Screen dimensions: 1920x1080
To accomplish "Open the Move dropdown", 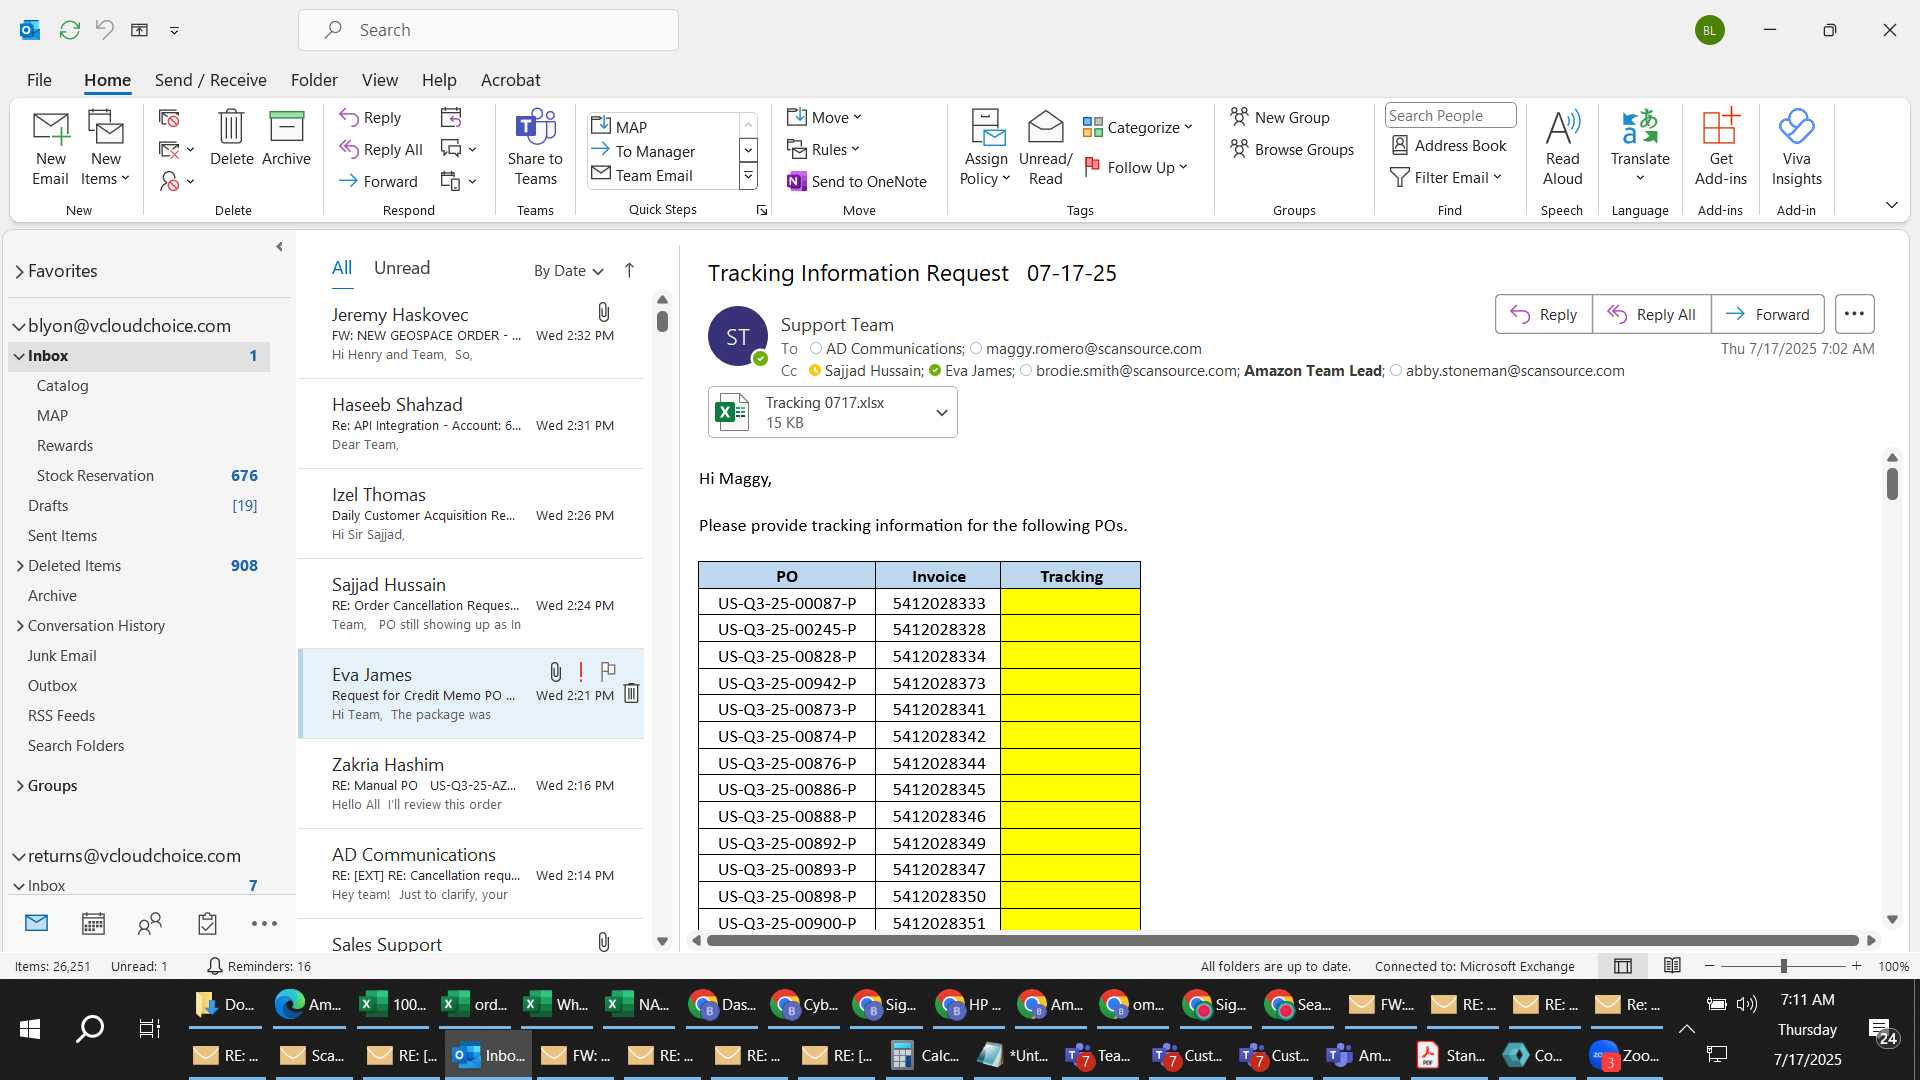I will point(824,117).
